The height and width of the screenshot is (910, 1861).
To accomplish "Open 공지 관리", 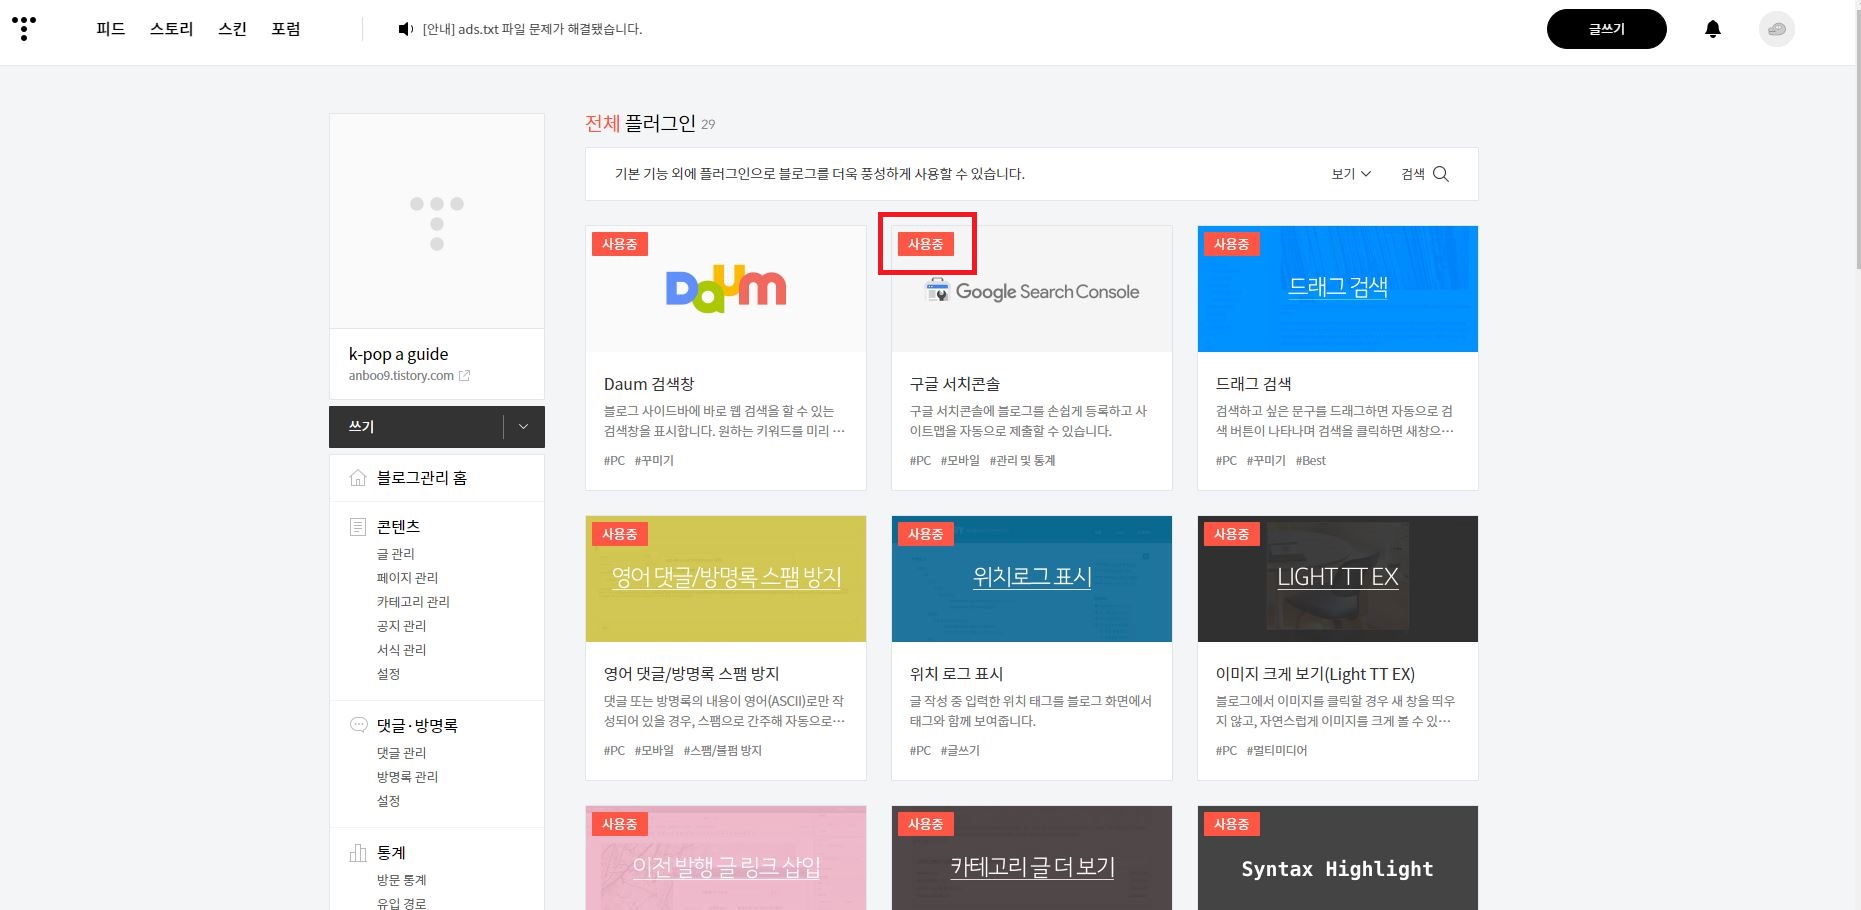I will pos(401,626).
